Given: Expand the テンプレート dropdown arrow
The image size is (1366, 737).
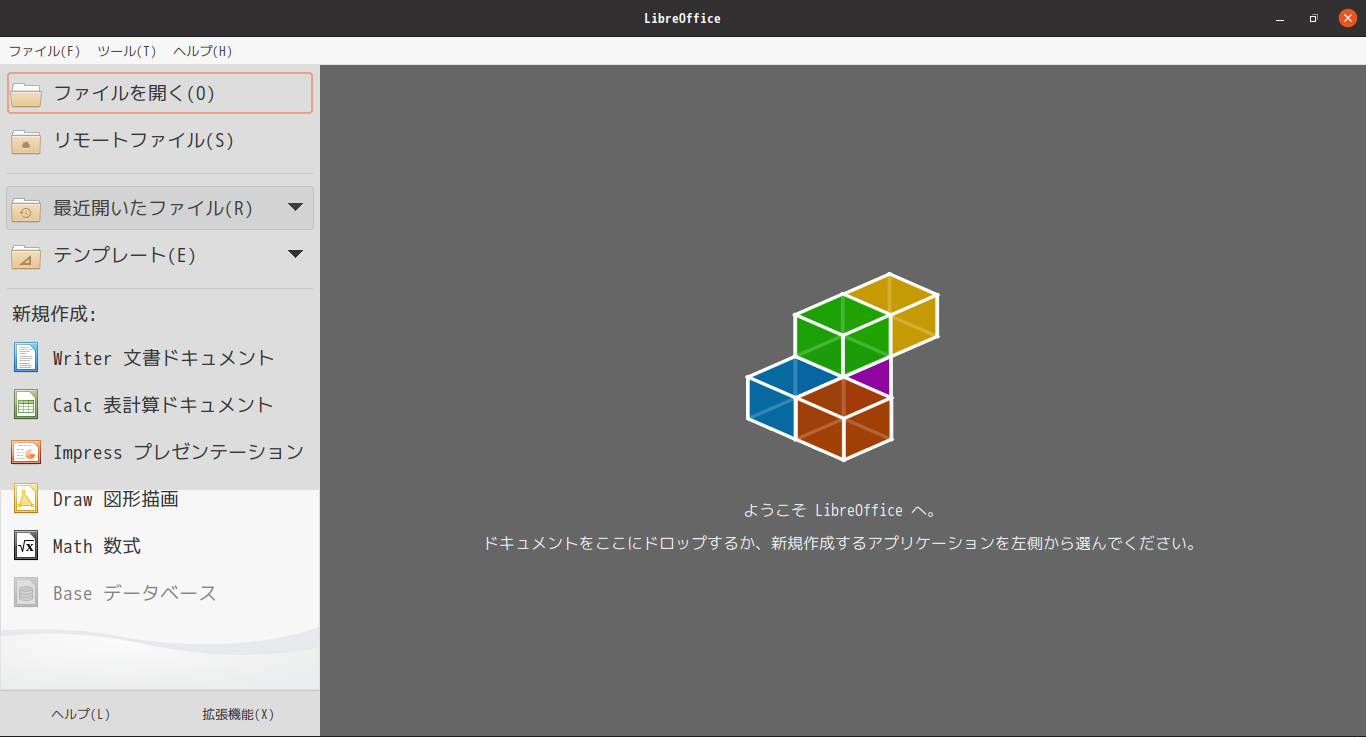Looking at the screenshot, I should pos(295,254).
